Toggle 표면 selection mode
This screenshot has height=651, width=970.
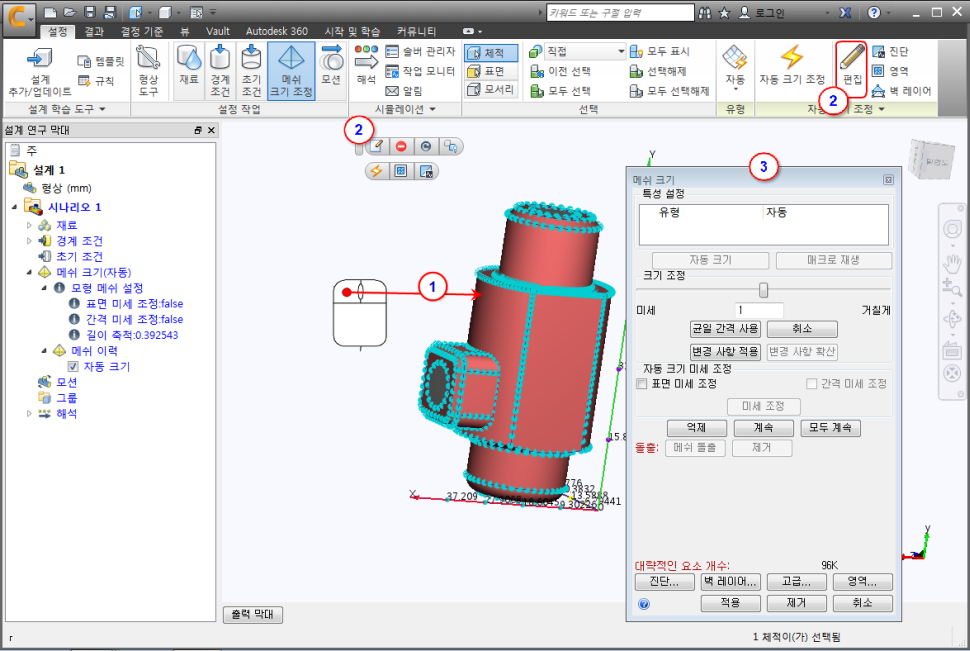coord(491,71)
